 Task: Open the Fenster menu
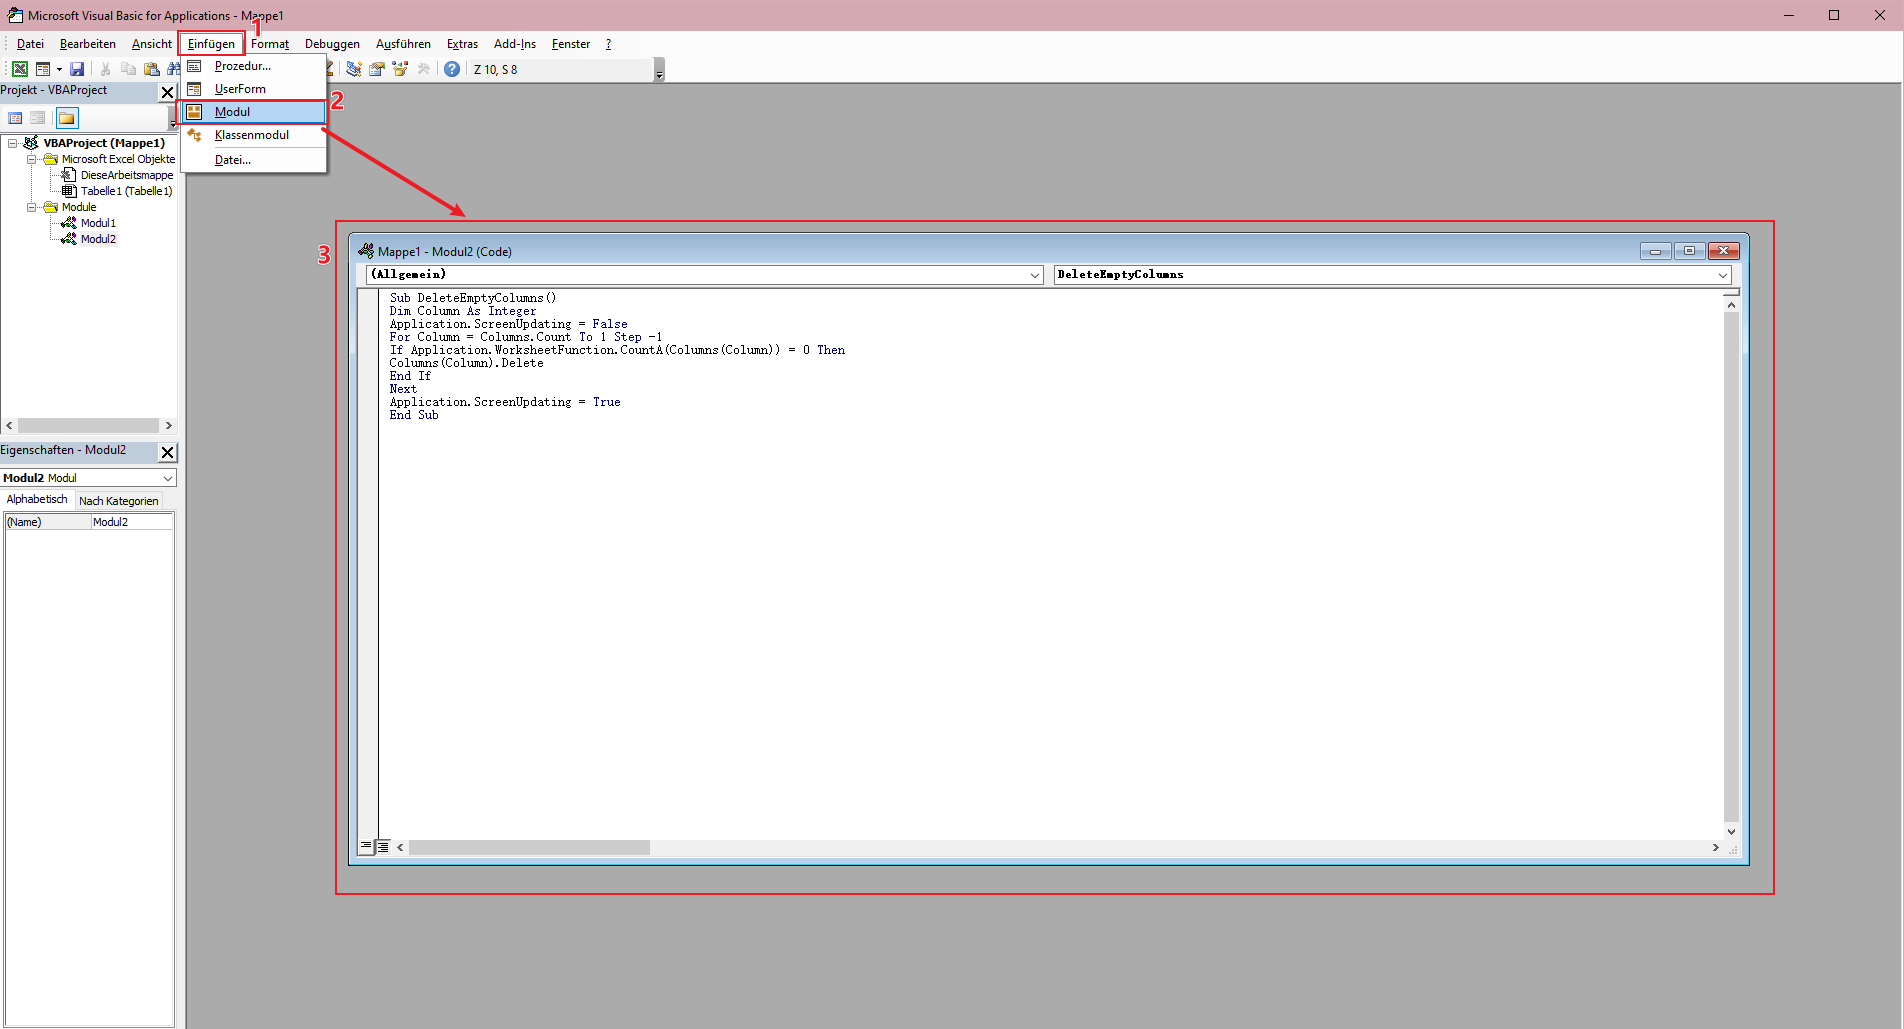[571, 44]
